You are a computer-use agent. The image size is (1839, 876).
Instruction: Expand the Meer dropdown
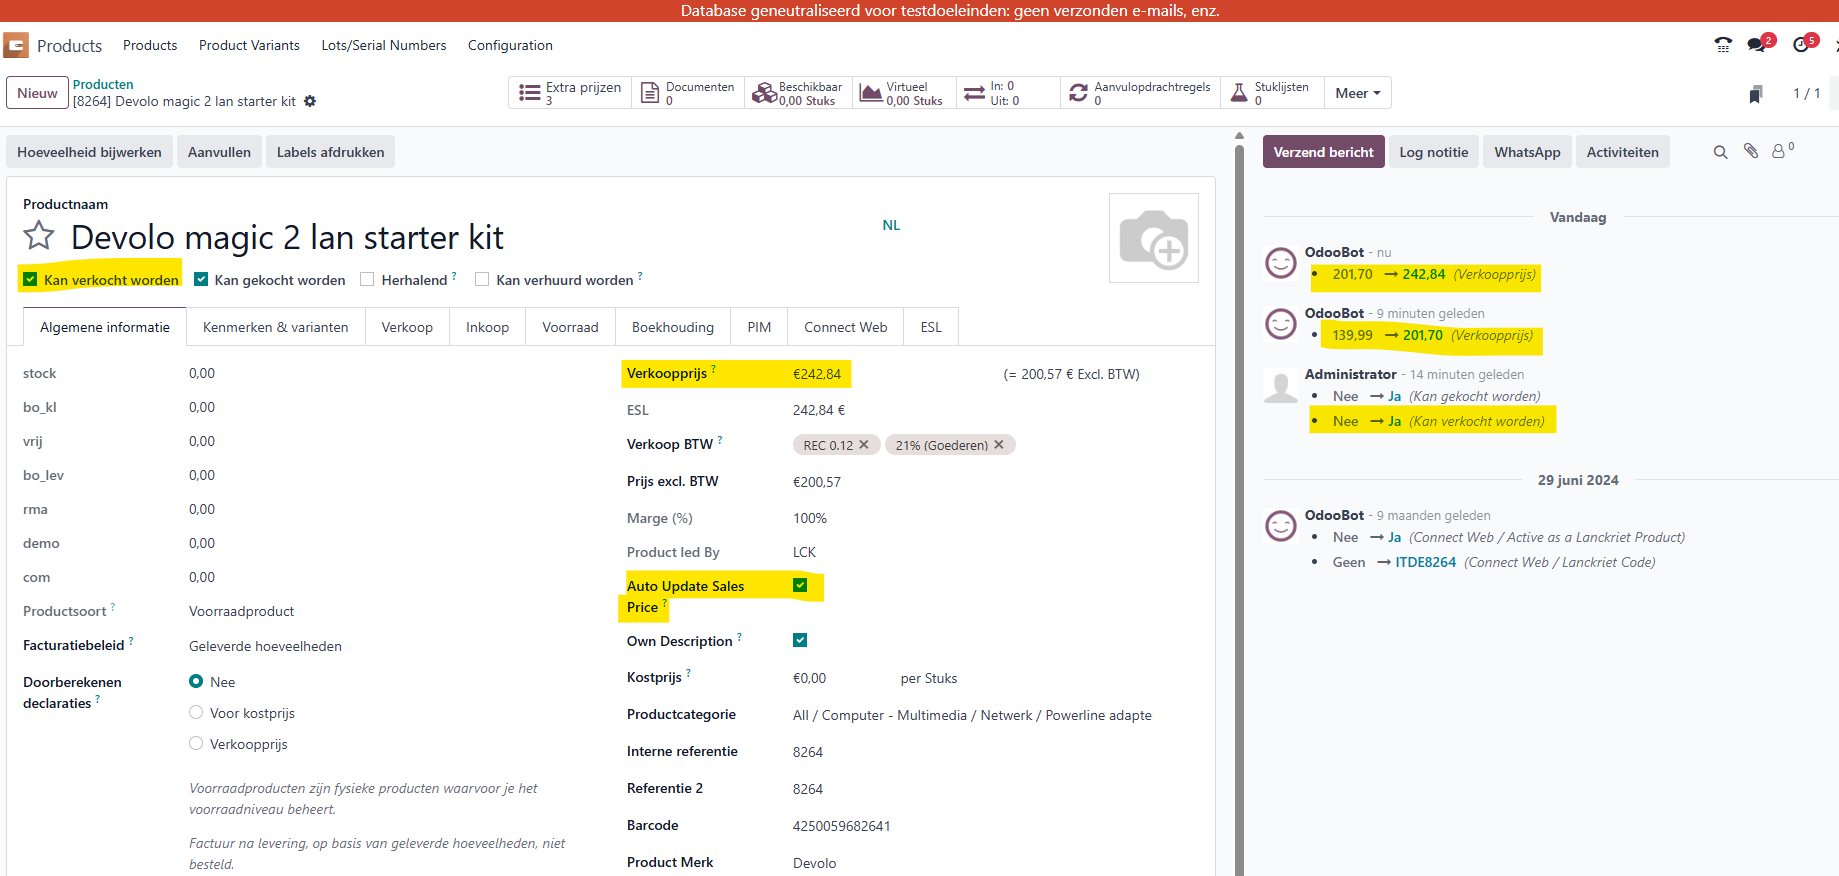tap(1358, 93)
